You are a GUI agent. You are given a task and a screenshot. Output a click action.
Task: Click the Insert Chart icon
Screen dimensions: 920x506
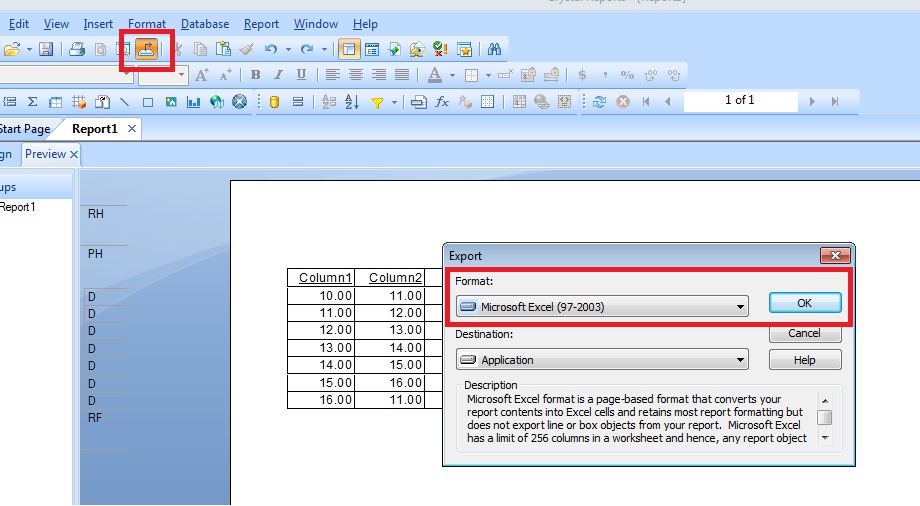pos(194,102)
